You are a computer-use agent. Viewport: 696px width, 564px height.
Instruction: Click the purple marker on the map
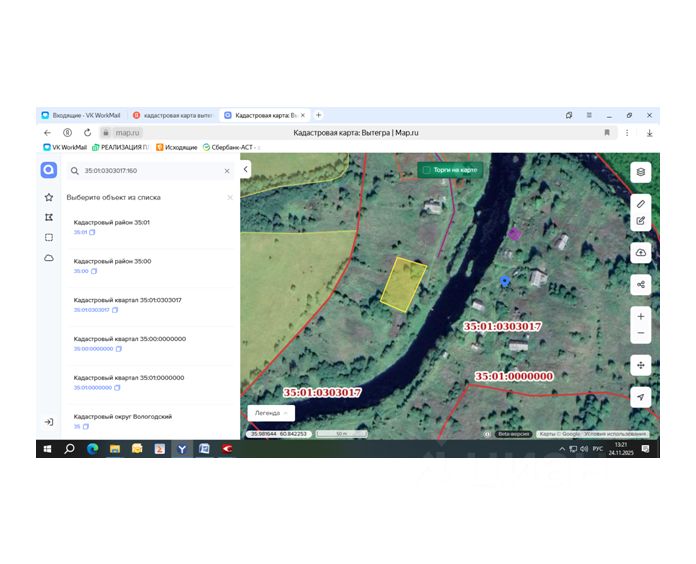tap(514, 233)
